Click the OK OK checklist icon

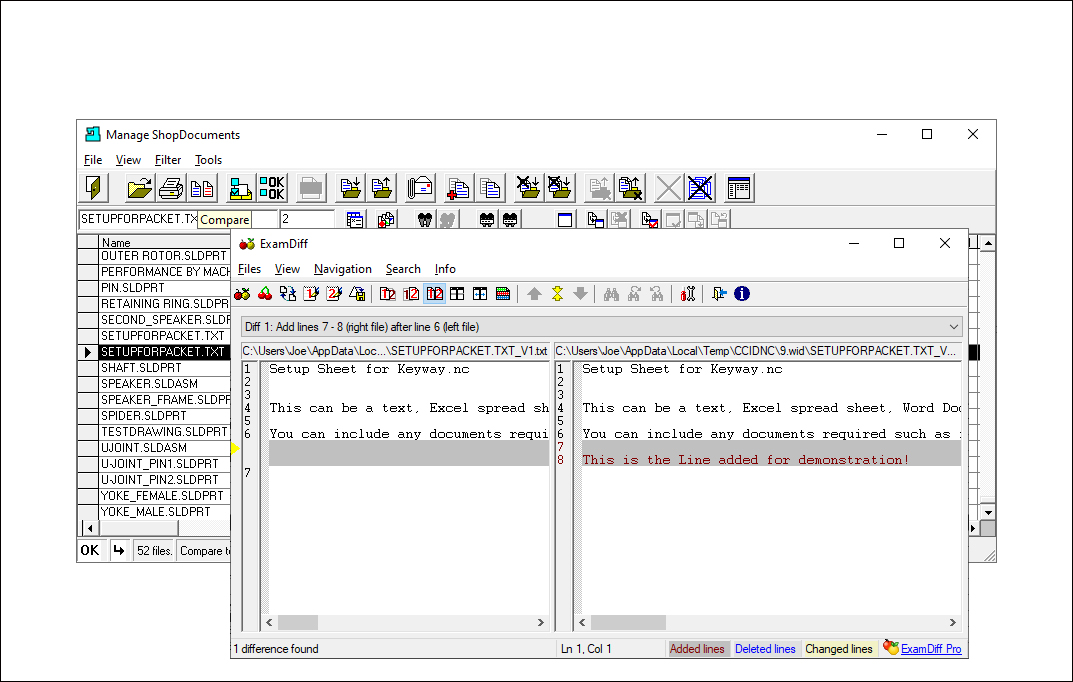[x=272, y=187]
